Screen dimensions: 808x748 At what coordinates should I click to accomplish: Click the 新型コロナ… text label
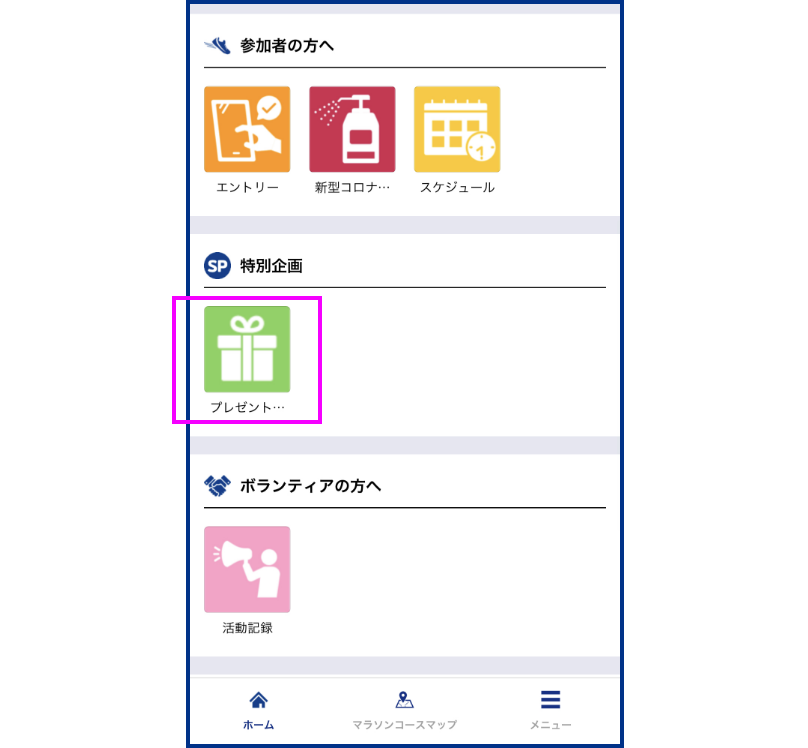pyautogui.click(x=352, y=188)
